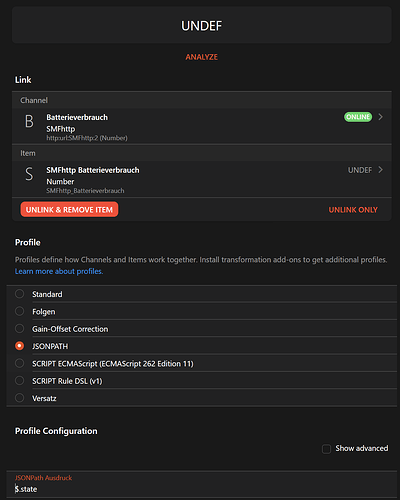Open SMFhttp Batterieverbrauch item via chevron
The height and width of the screenshot is (500, 400).
380,170
